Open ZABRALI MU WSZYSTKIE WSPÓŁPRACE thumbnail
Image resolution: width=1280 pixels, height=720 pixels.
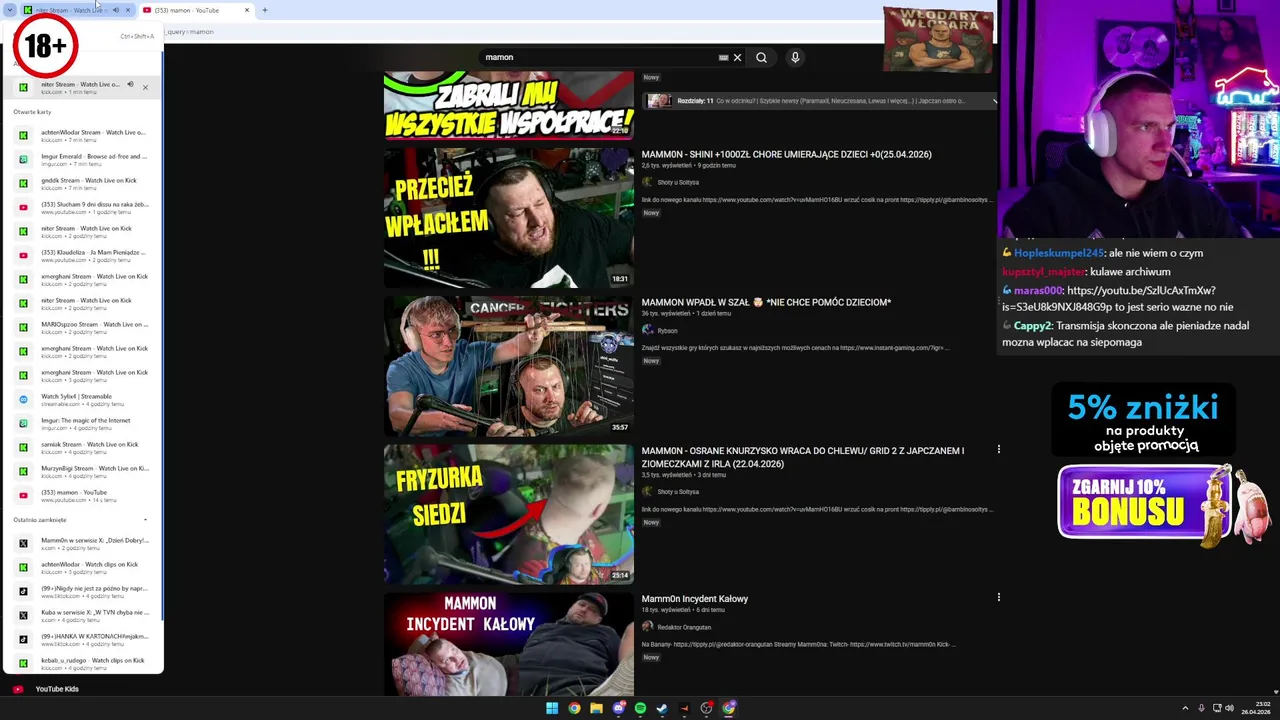point(509,105)
